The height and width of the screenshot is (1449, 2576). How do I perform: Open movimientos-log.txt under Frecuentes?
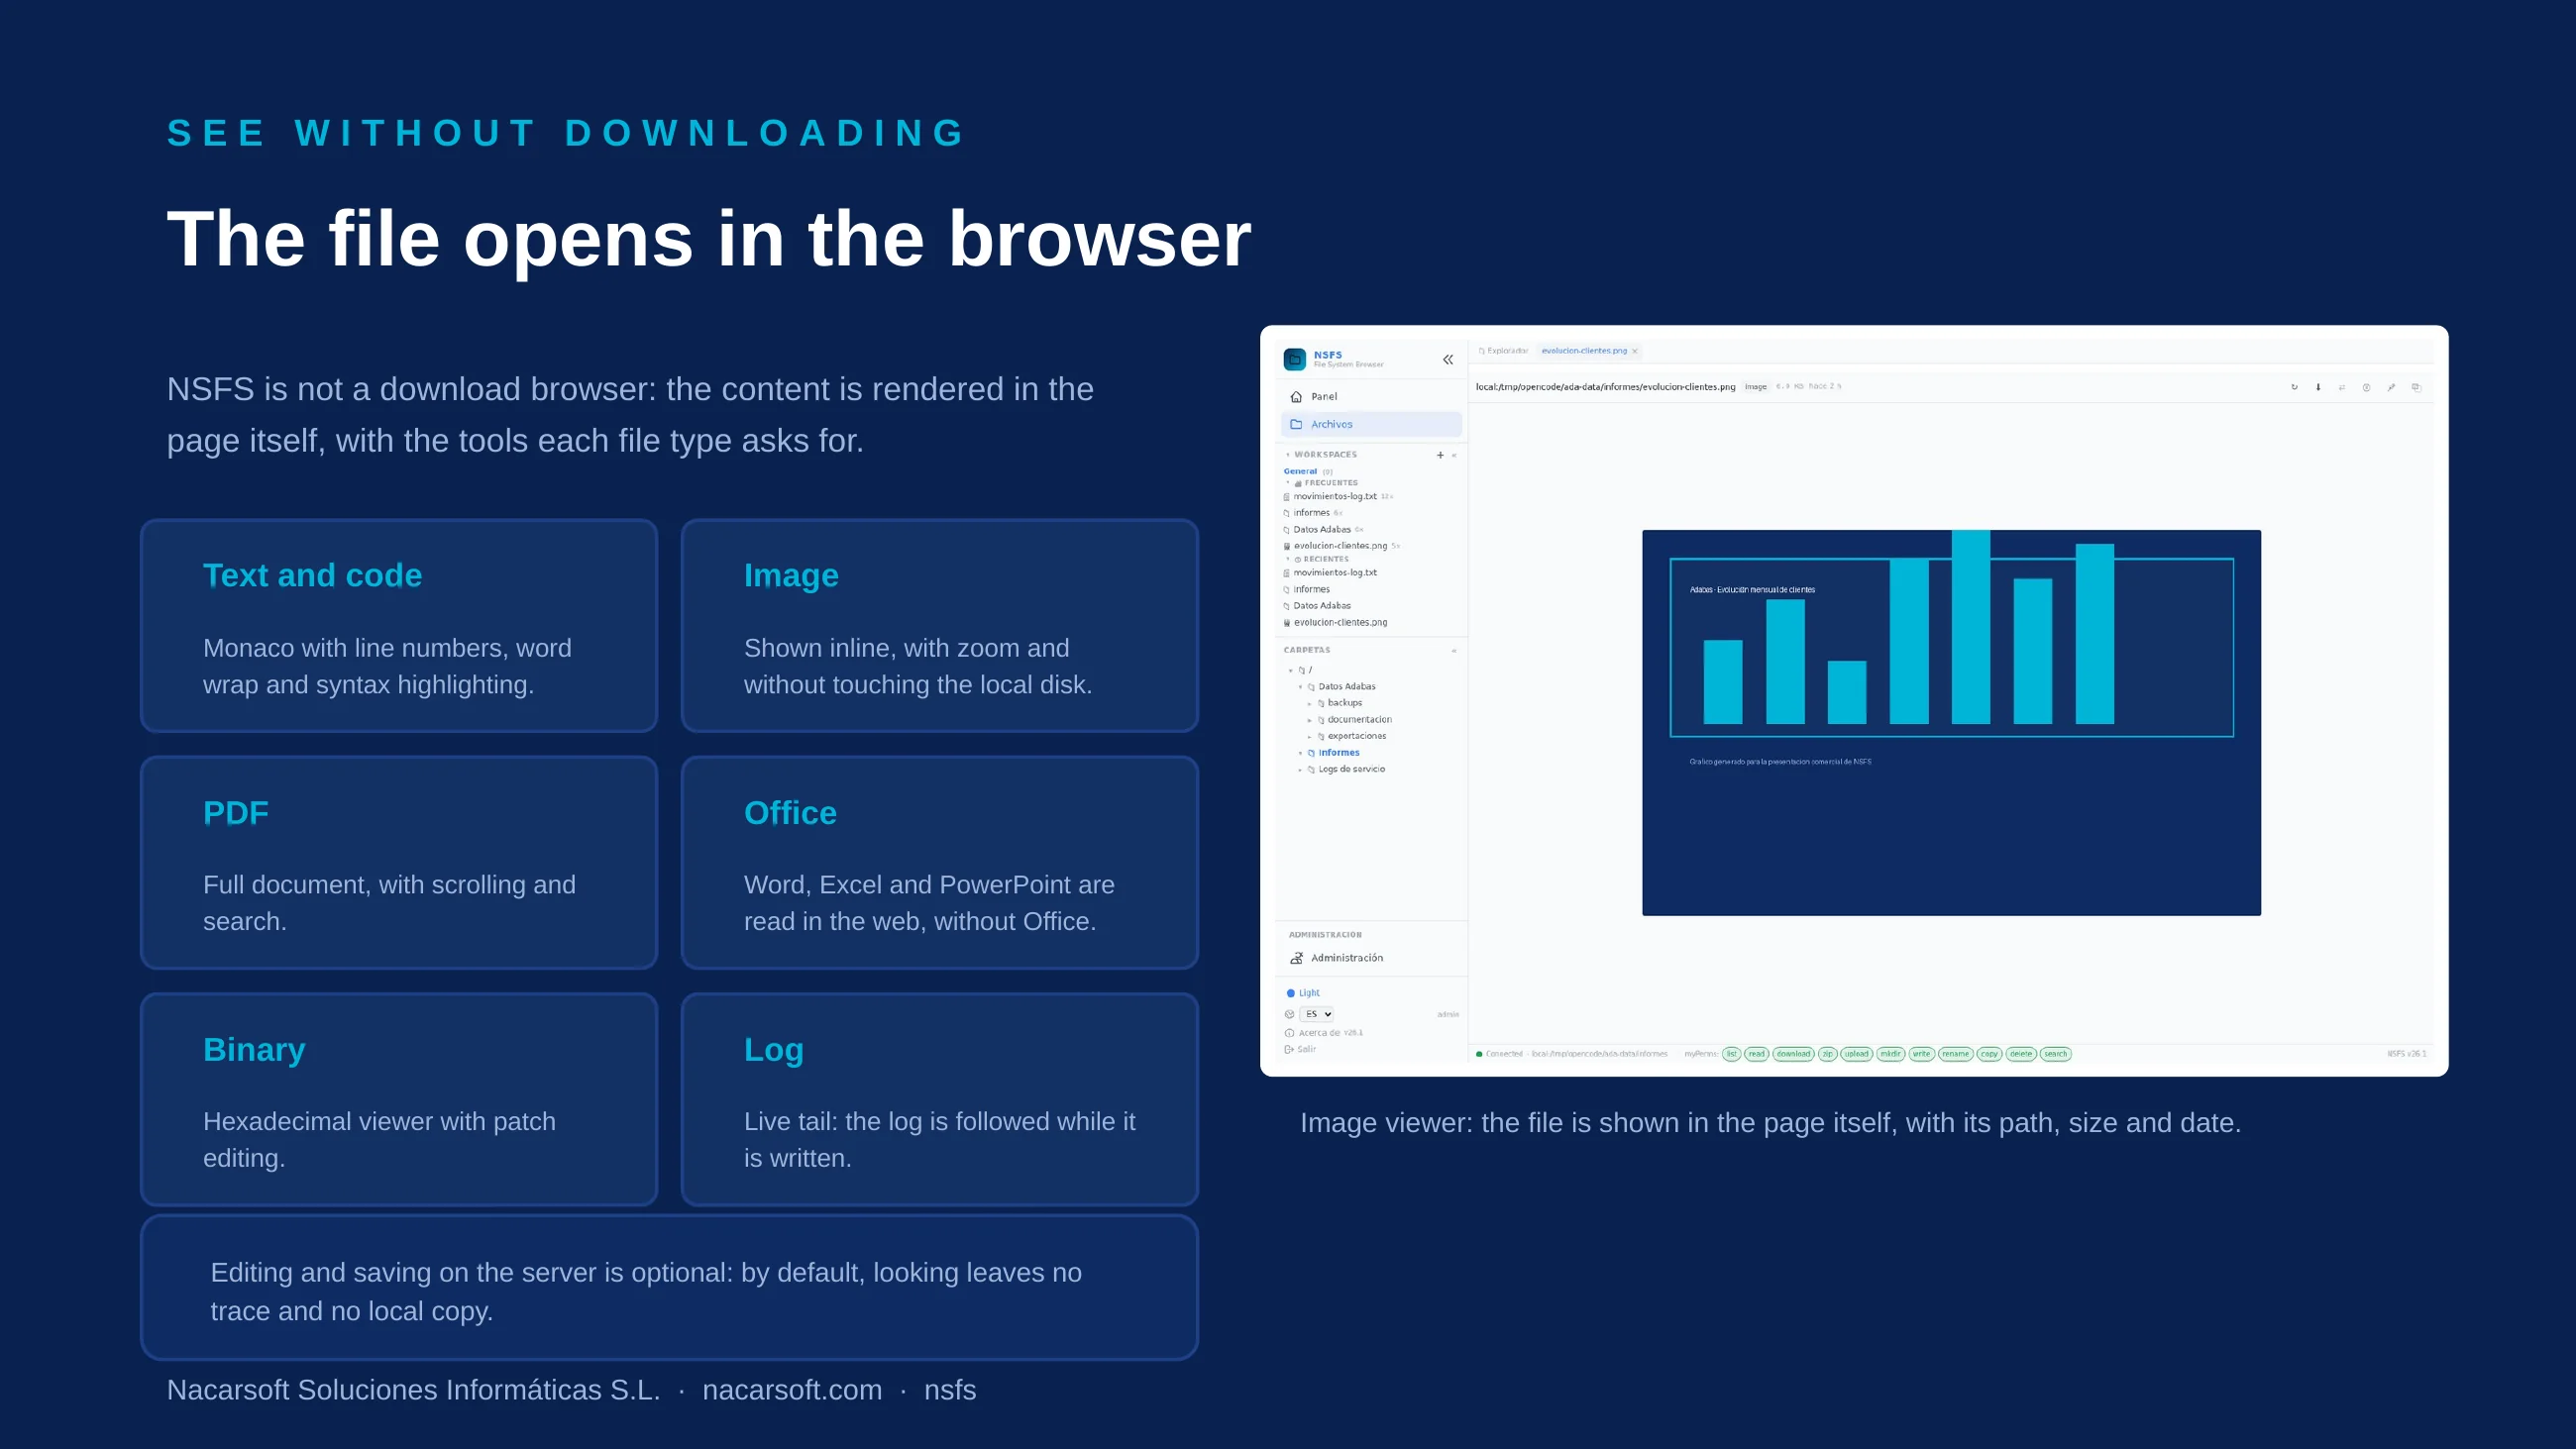pyautogui.click(x=1335, y=496)
